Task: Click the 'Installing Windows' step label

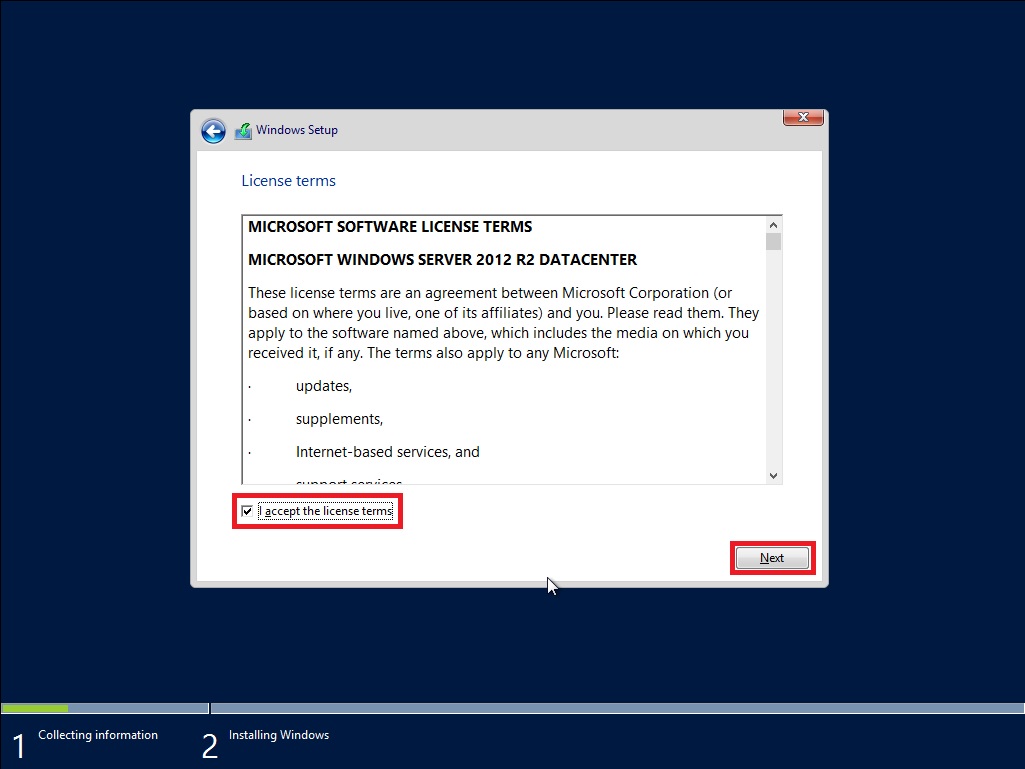Action: (279, 735)
